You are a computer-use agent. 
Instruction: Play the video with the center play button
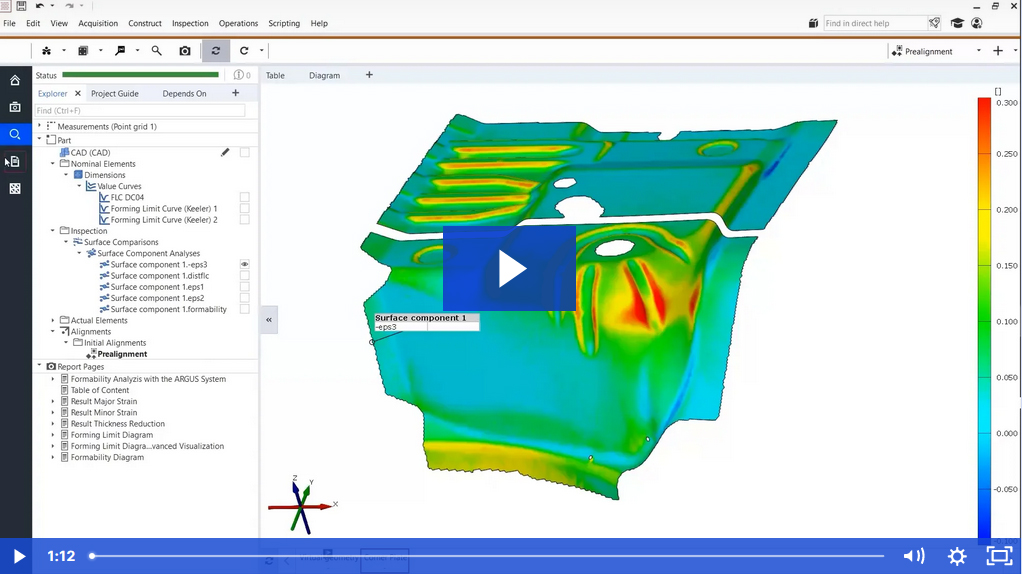click(510, 268)
